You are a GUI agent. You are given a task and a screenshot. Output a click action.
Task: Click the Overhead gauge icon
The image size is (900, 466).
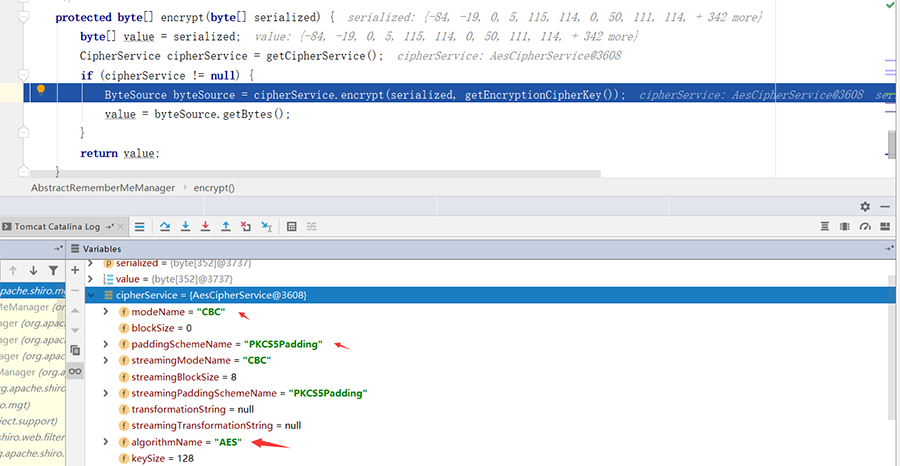865,226
